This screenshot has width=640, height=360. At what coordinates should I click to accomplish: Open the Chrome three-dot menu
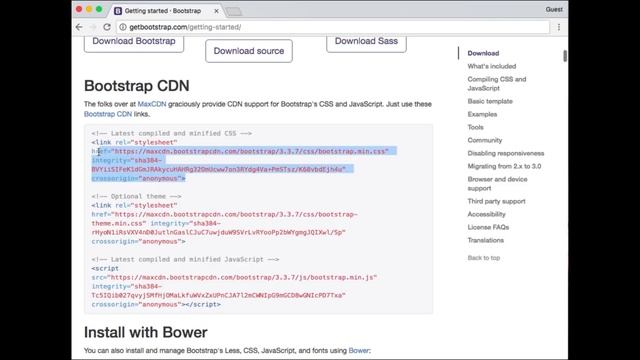tap(559, 27)
